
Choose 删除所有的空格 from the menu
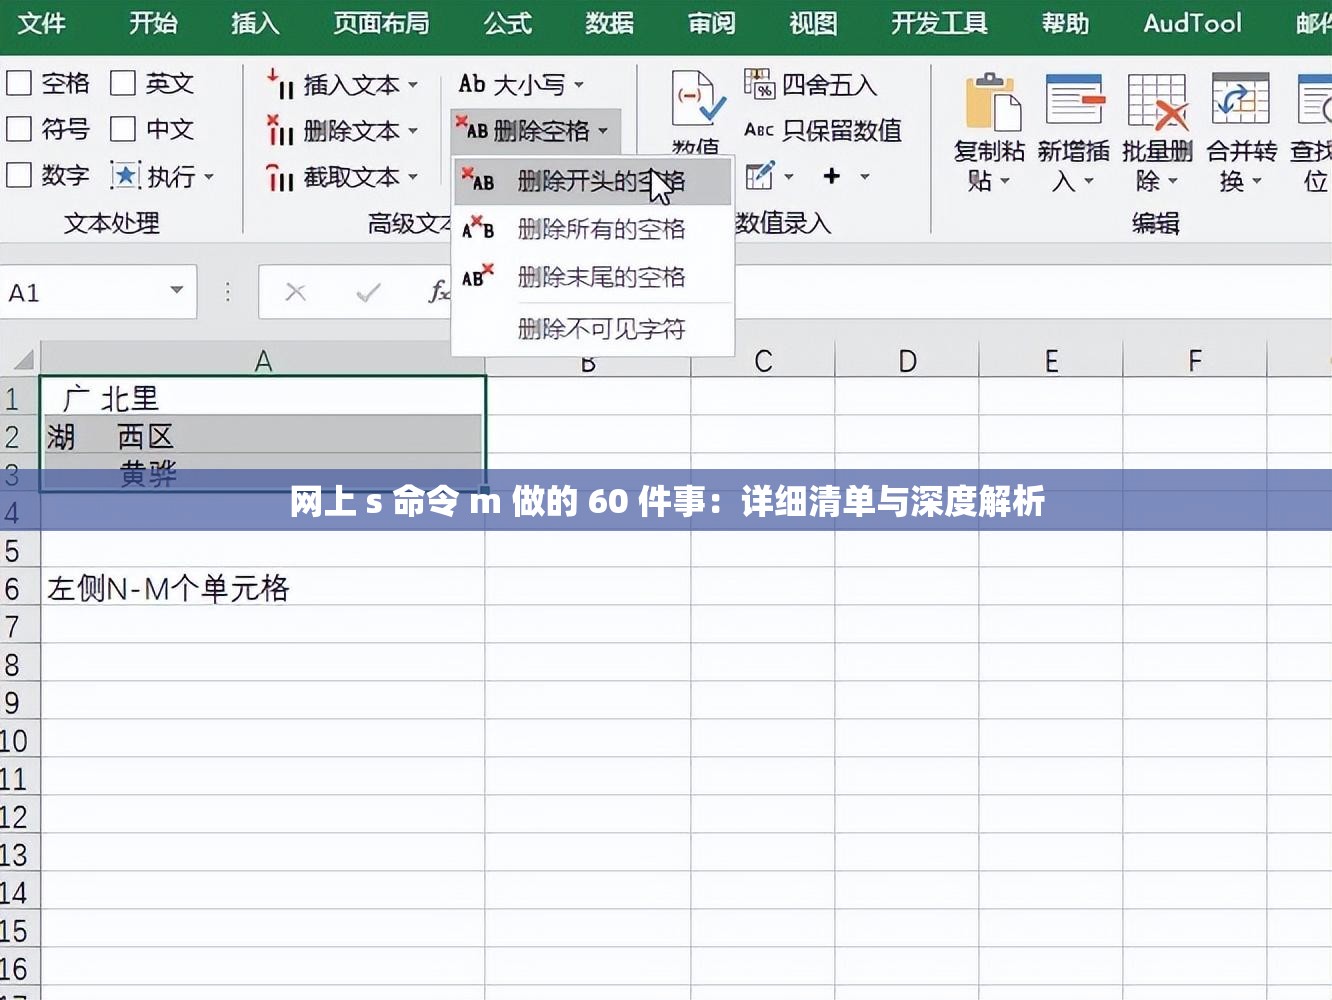coord(600,229)
